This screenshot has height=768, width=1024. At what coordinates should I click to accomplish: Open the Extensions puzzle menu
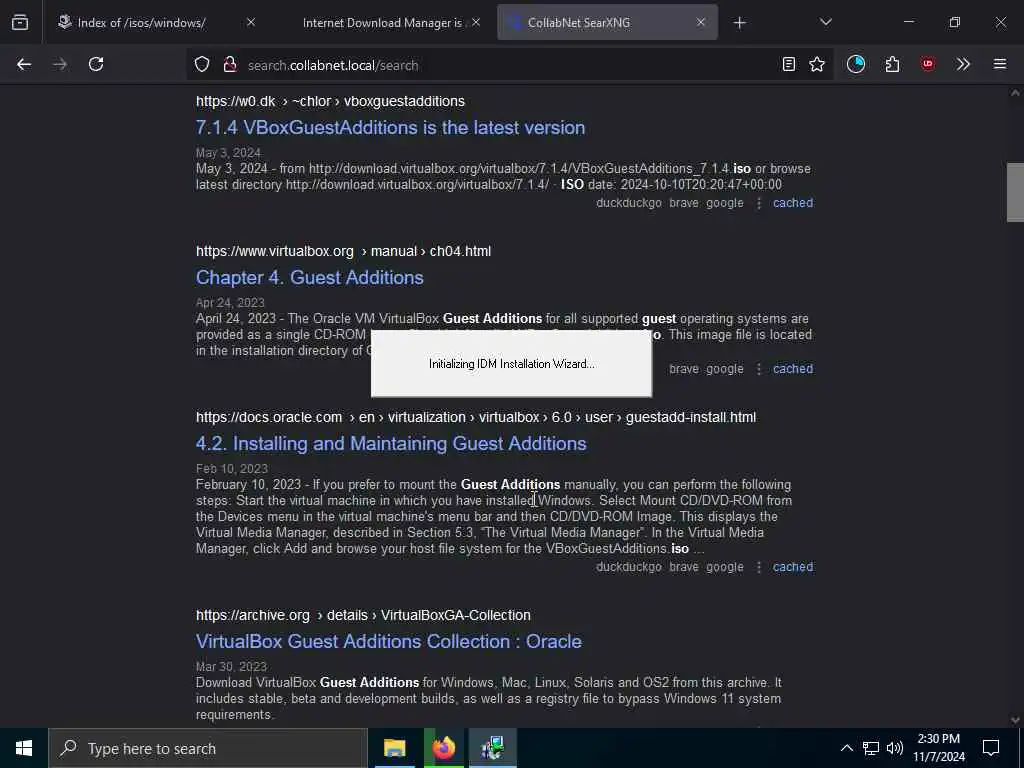tap(893, 64)
